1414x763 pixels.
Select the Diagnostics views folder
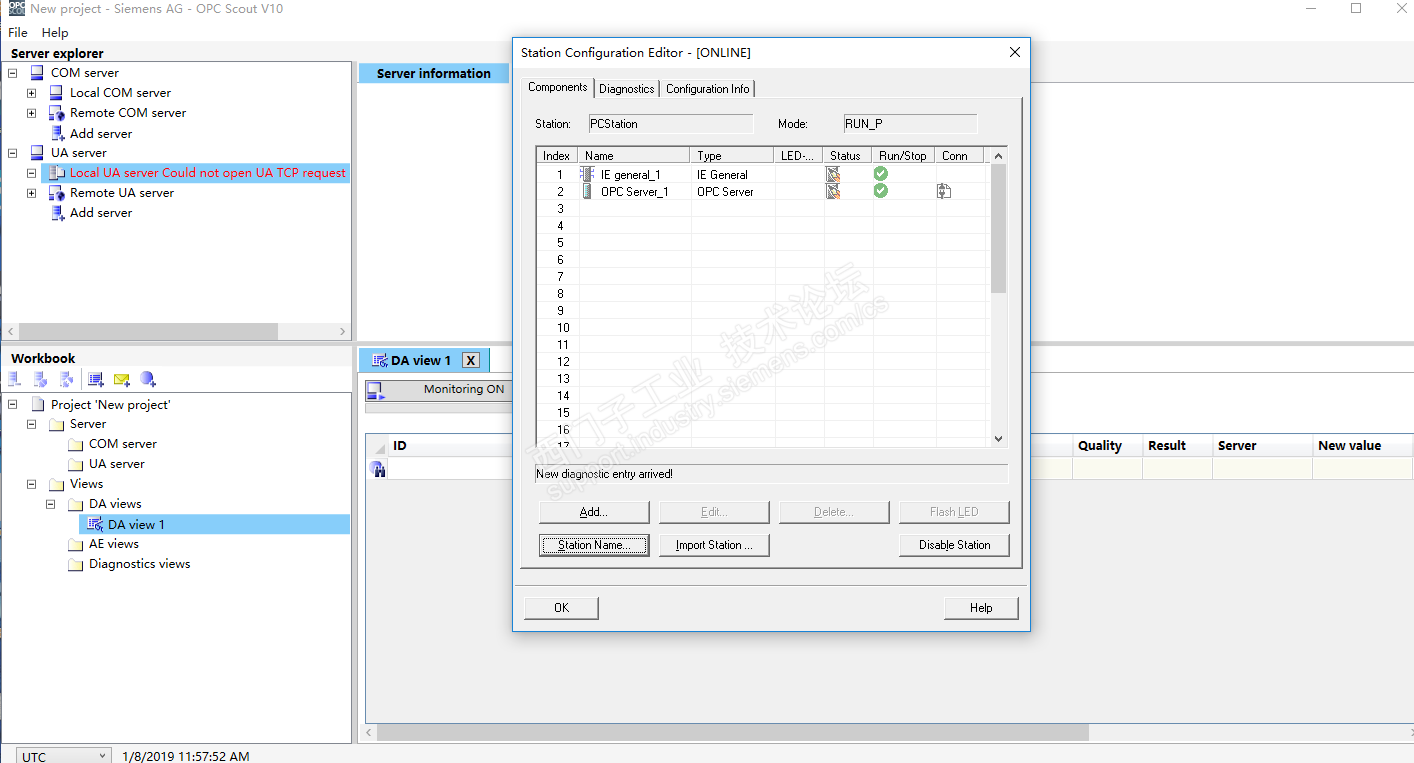click(x=130, y=564)
